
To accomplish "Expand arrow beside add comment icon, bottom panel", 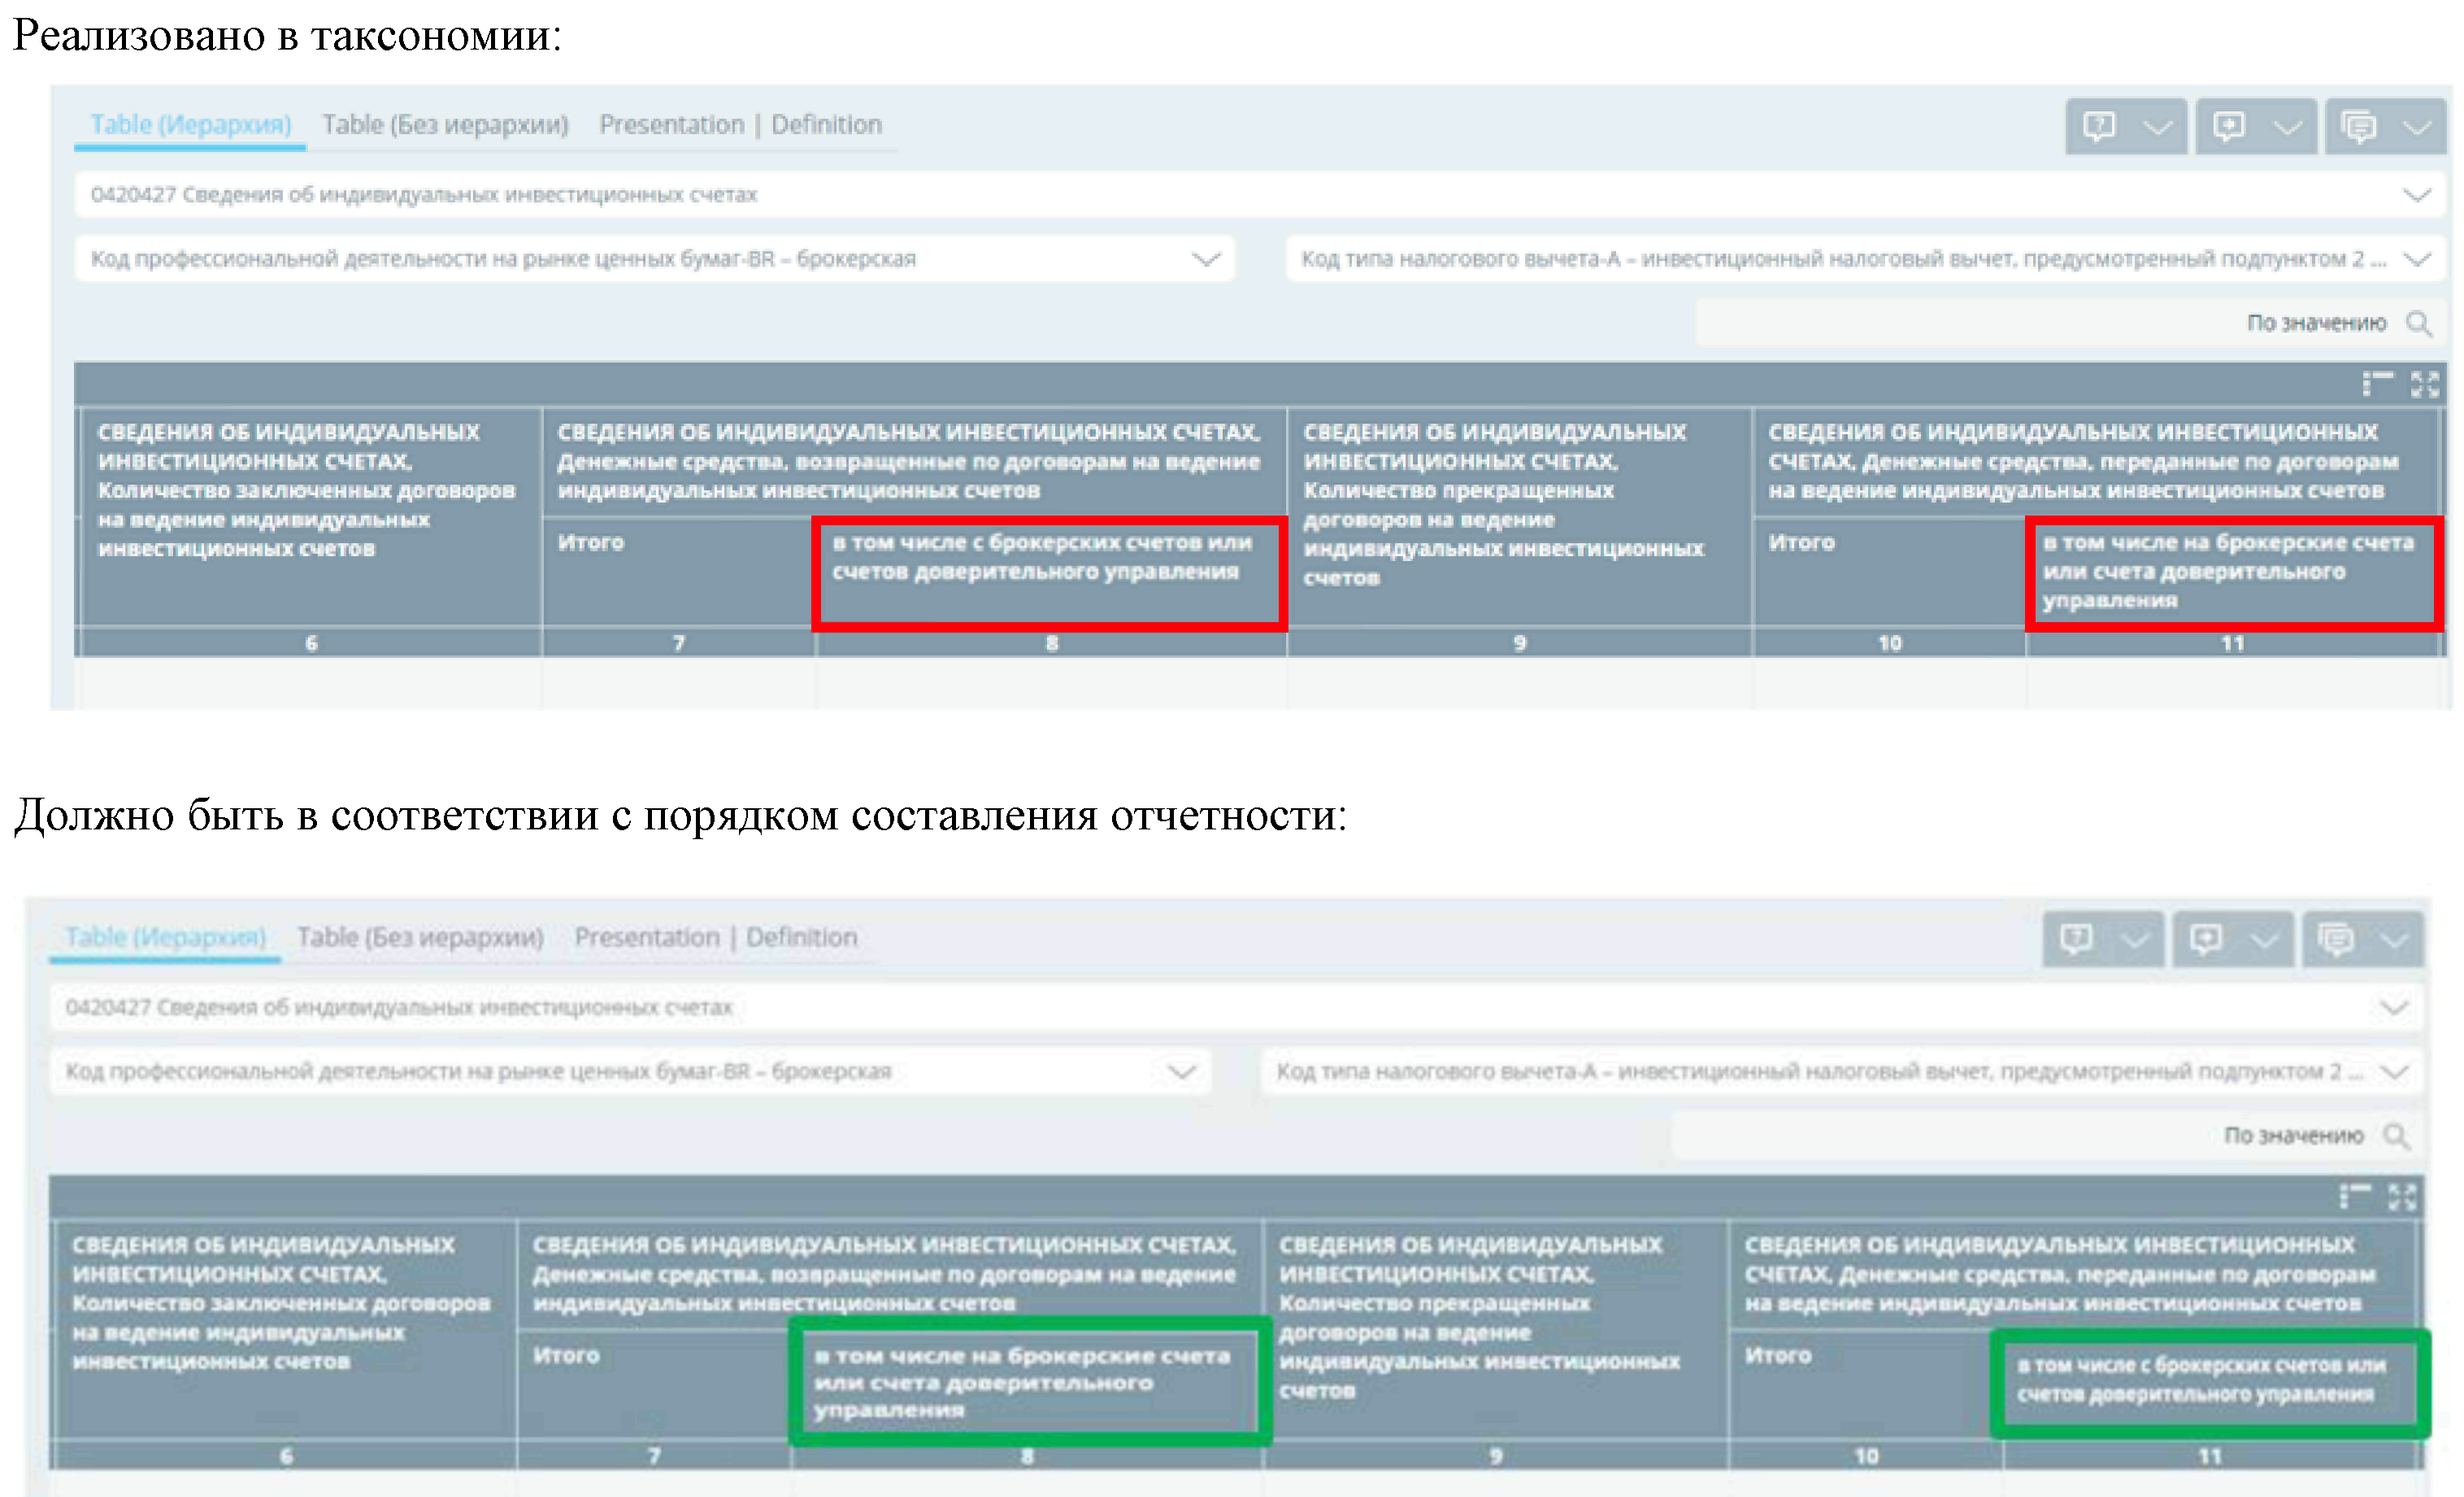I will [x=2264, y=939].
